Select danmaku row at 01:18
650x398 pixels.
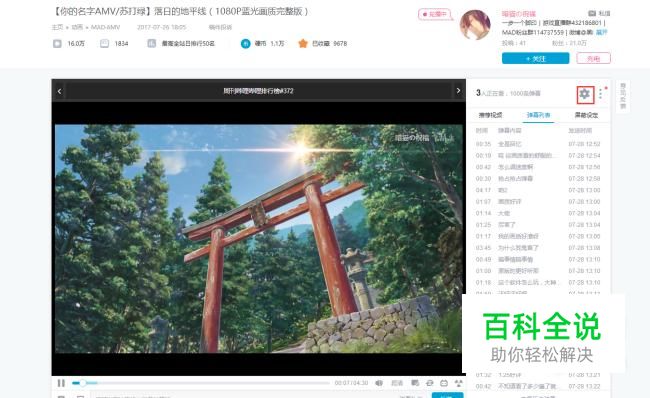[x=538, y=282]
